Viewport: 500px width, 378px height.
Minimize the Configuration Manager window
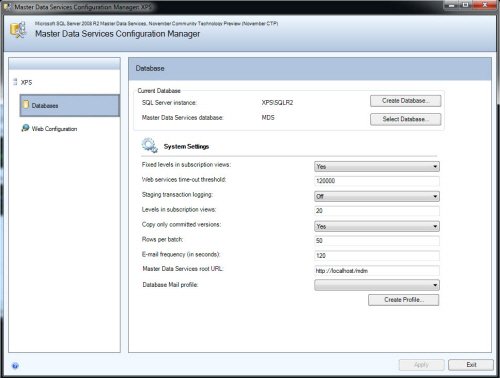tap(452, 5)
